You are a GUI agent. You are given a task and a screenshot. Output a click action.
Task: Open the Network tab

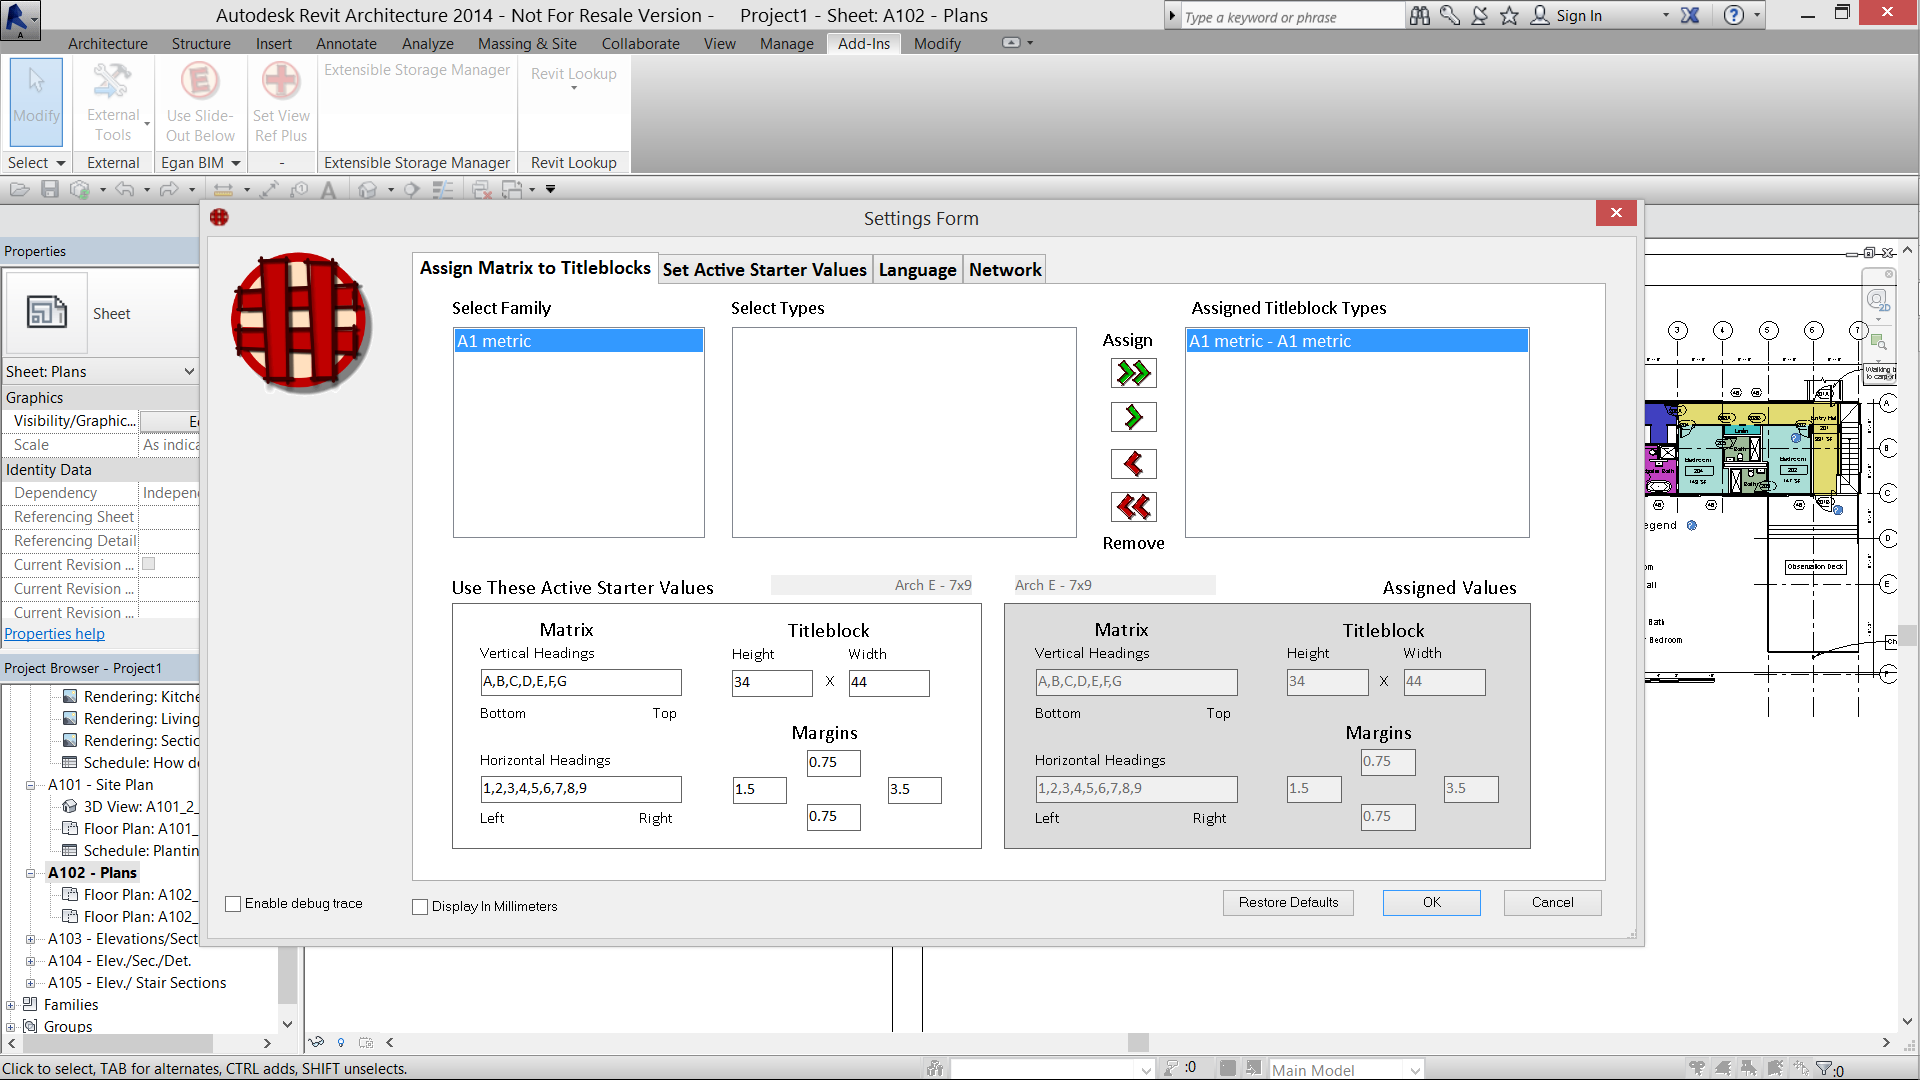point(1004,270)
